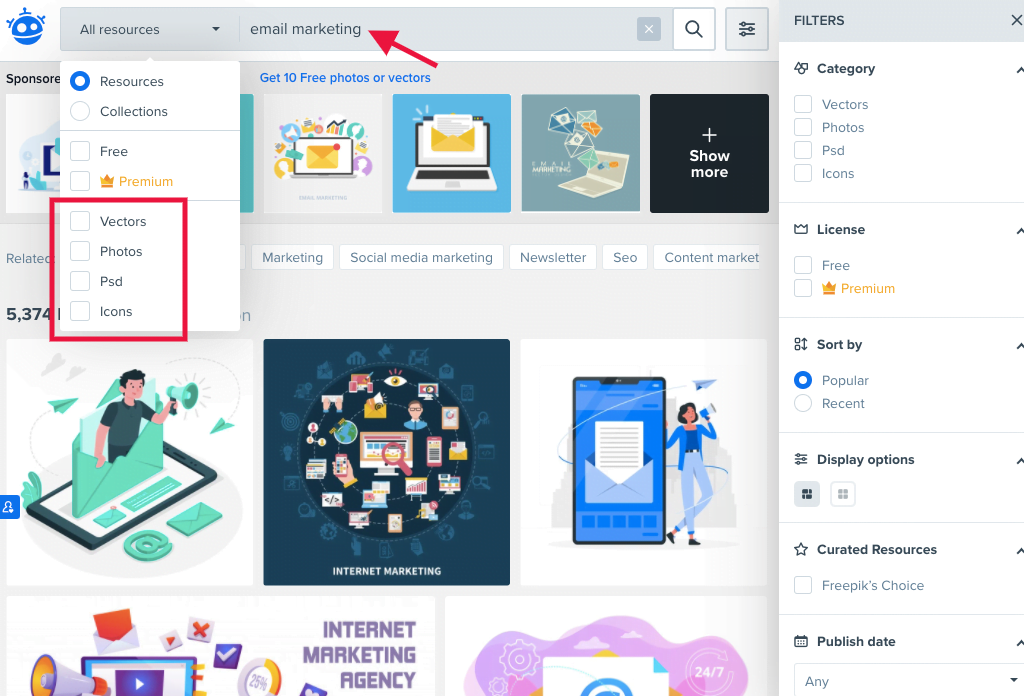Select uniform grid display option
This screenshot has height=696, width=1024.
(842, 494)
